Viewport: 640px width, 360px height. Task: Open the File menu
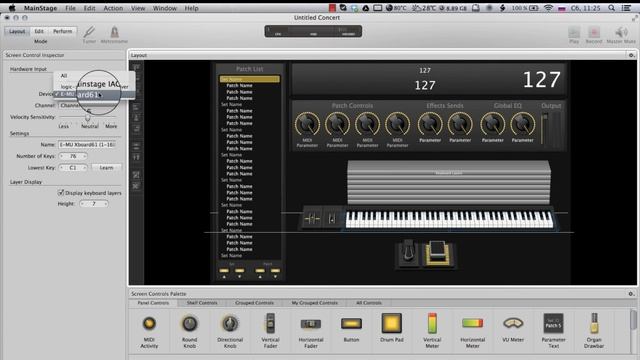tap(70, 8)
